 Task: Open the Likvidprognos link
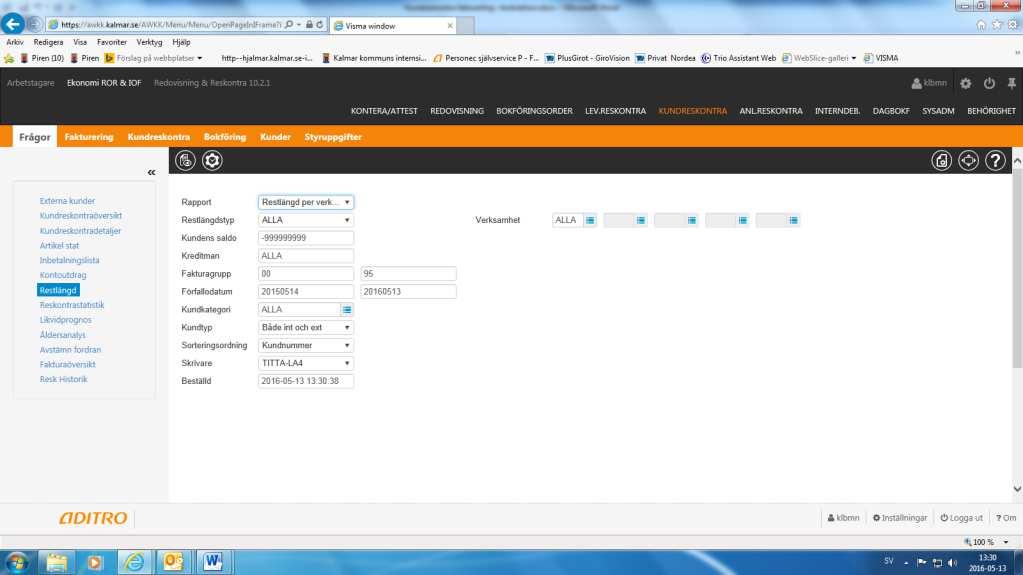65,320
